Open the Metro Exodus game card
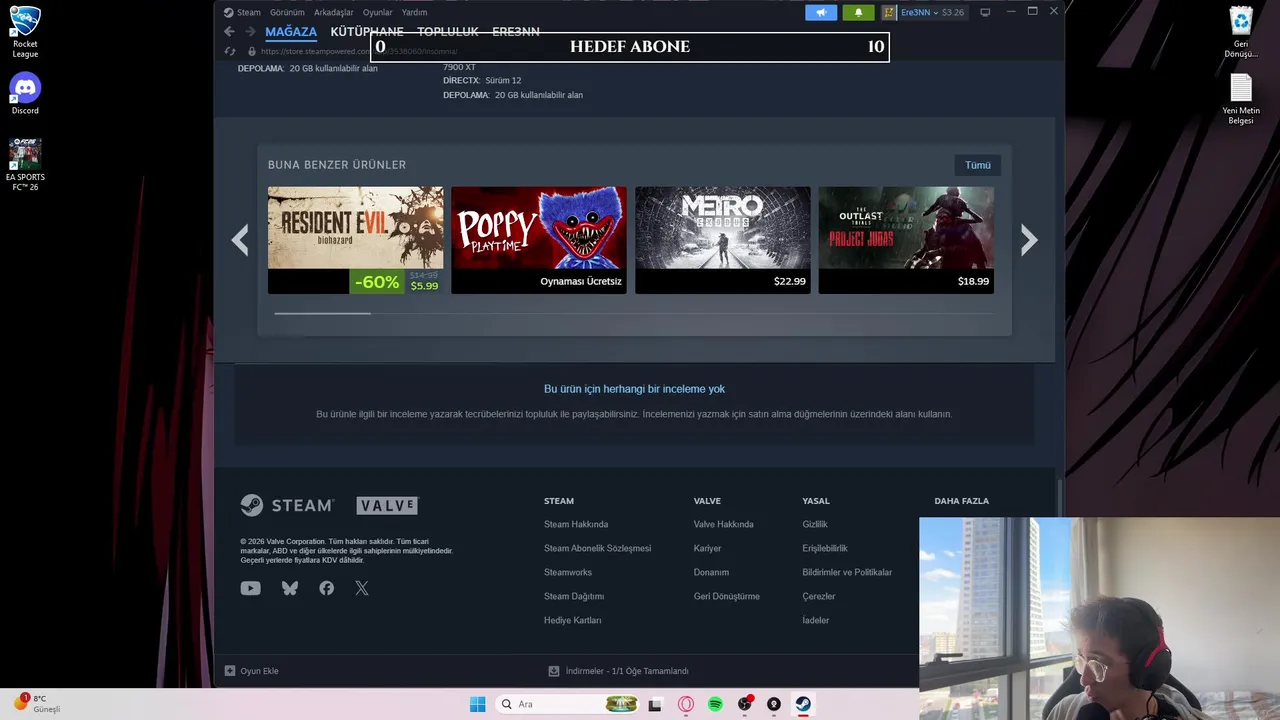The image size is (1280, 720). tap(723, 240)
